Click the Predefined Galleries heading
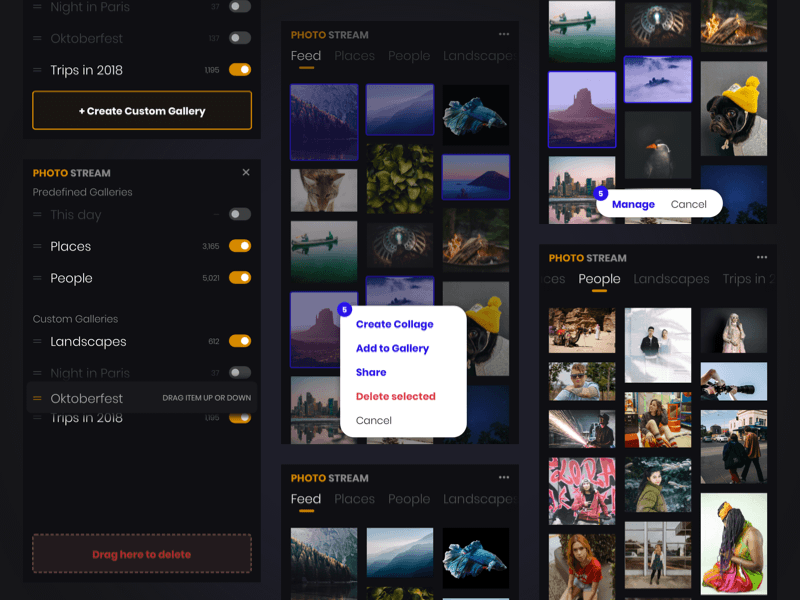The image size is (800, 600). click(x=83, y=192)
